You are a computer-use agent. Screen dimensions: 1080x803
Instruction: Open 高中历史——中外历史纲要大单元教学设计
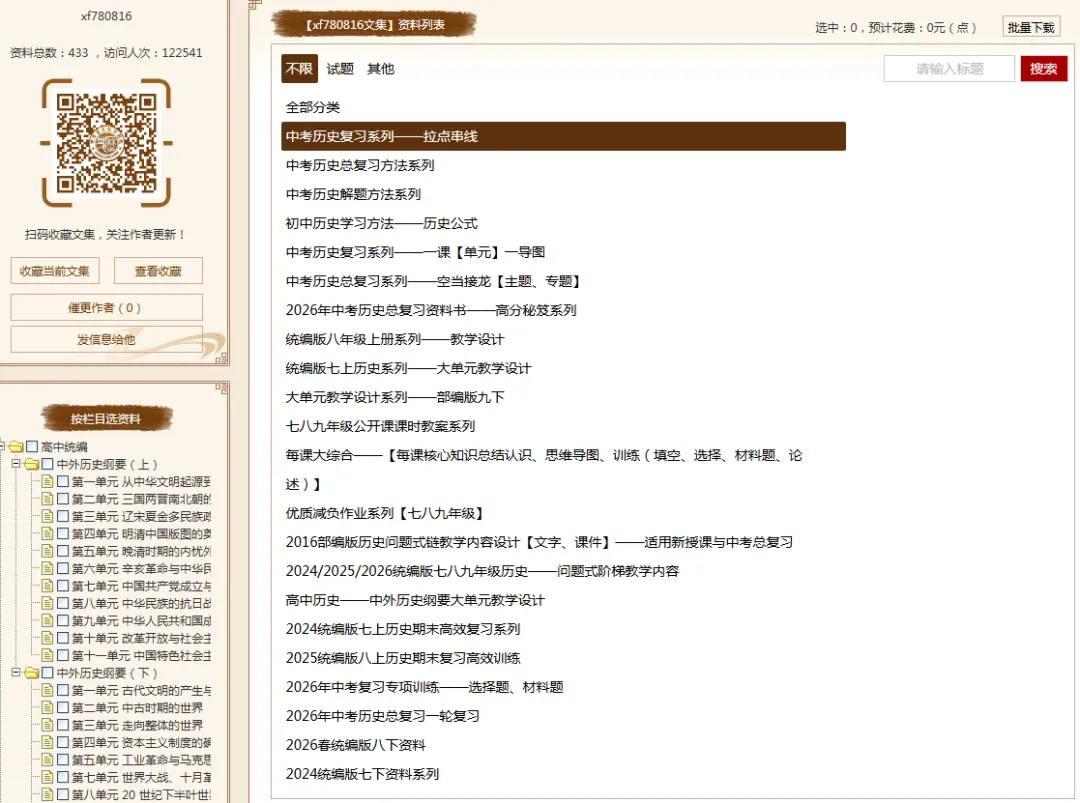[415, 601]
